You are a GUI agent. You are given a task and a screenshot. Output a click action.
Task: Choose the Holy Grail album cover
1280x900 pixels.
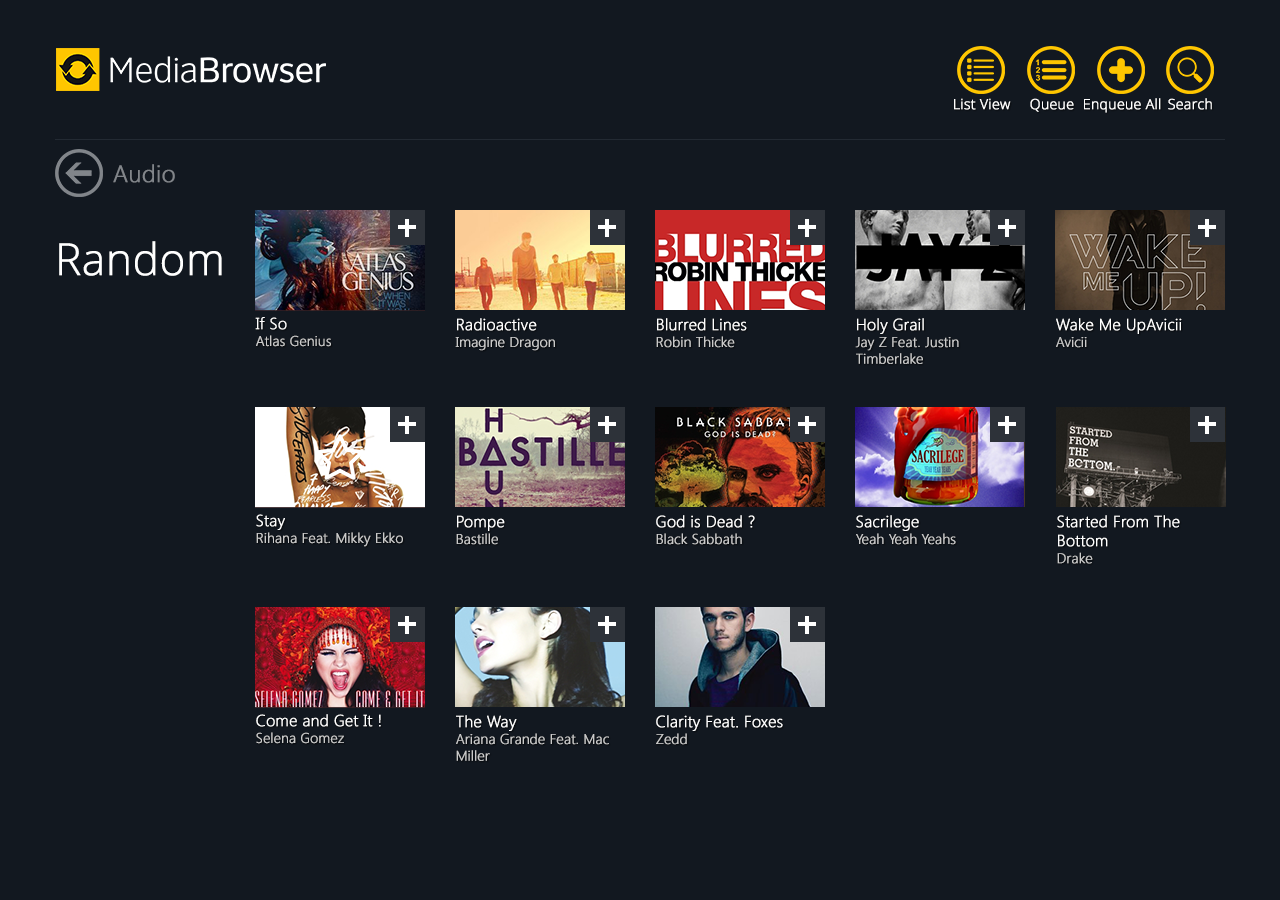pos(940,260)
